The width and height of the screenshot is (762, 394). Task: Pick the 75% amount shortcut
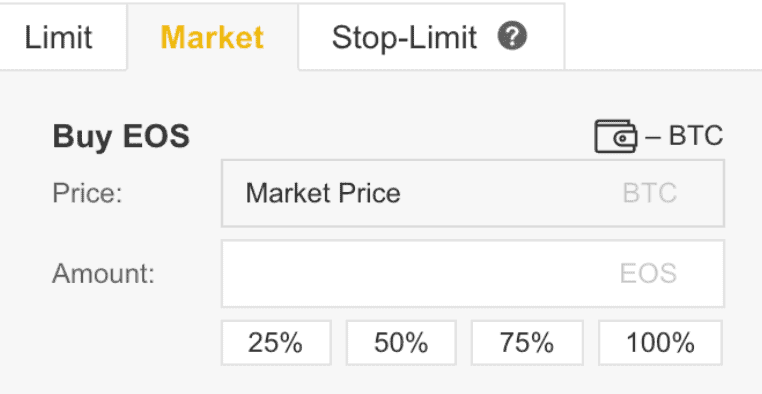pos(527,343)
